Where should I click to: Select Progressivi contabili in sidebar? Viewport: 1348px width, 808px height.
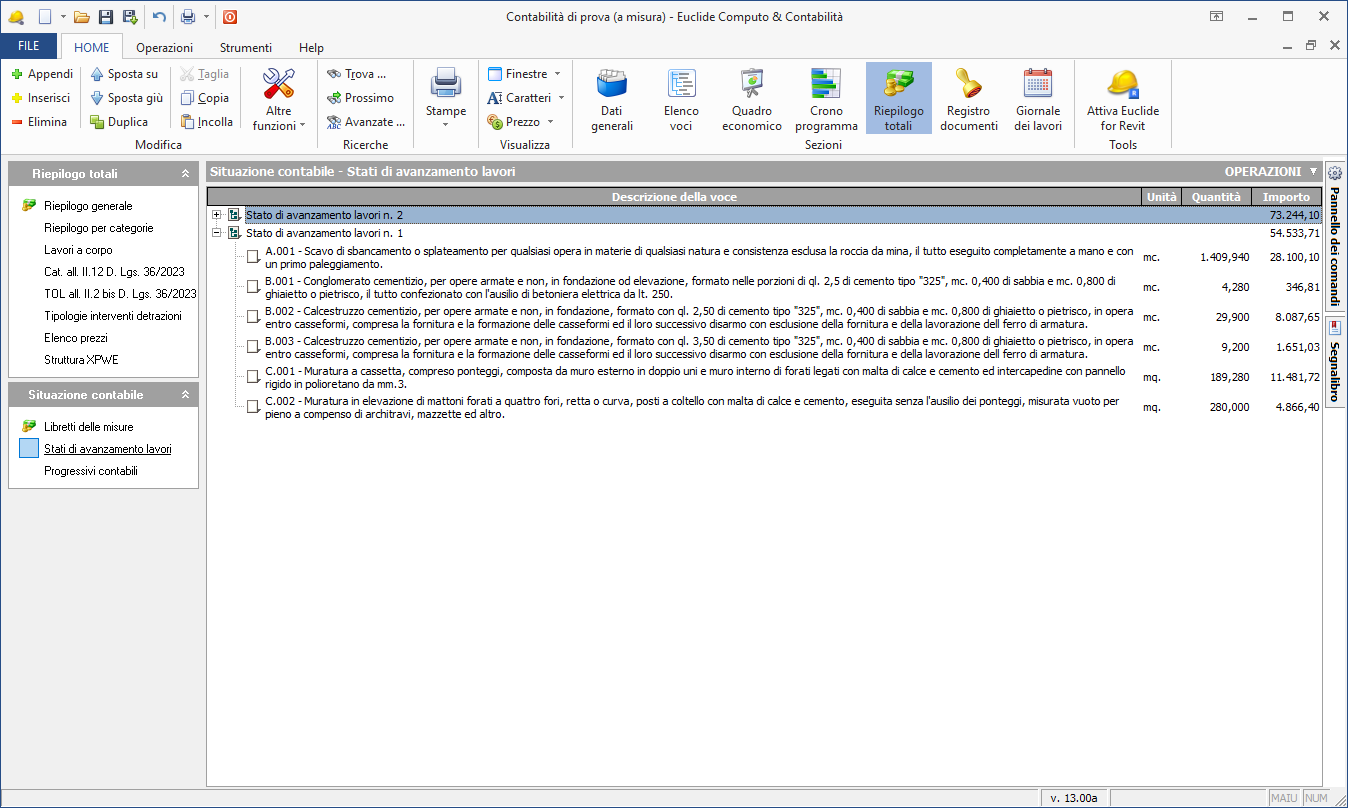[x=90, y=471]
